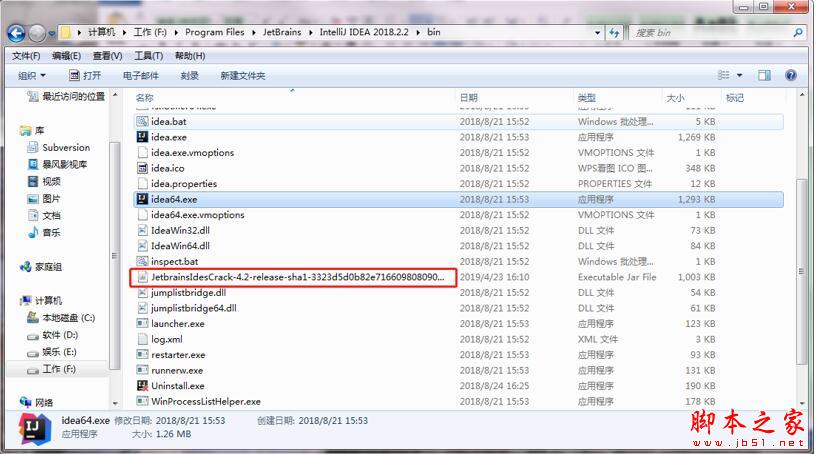Select the WinProcessListHelper.exe file icon
This screenshot has height=454, width=816.
pyautogui.click(x=142, y=401)
